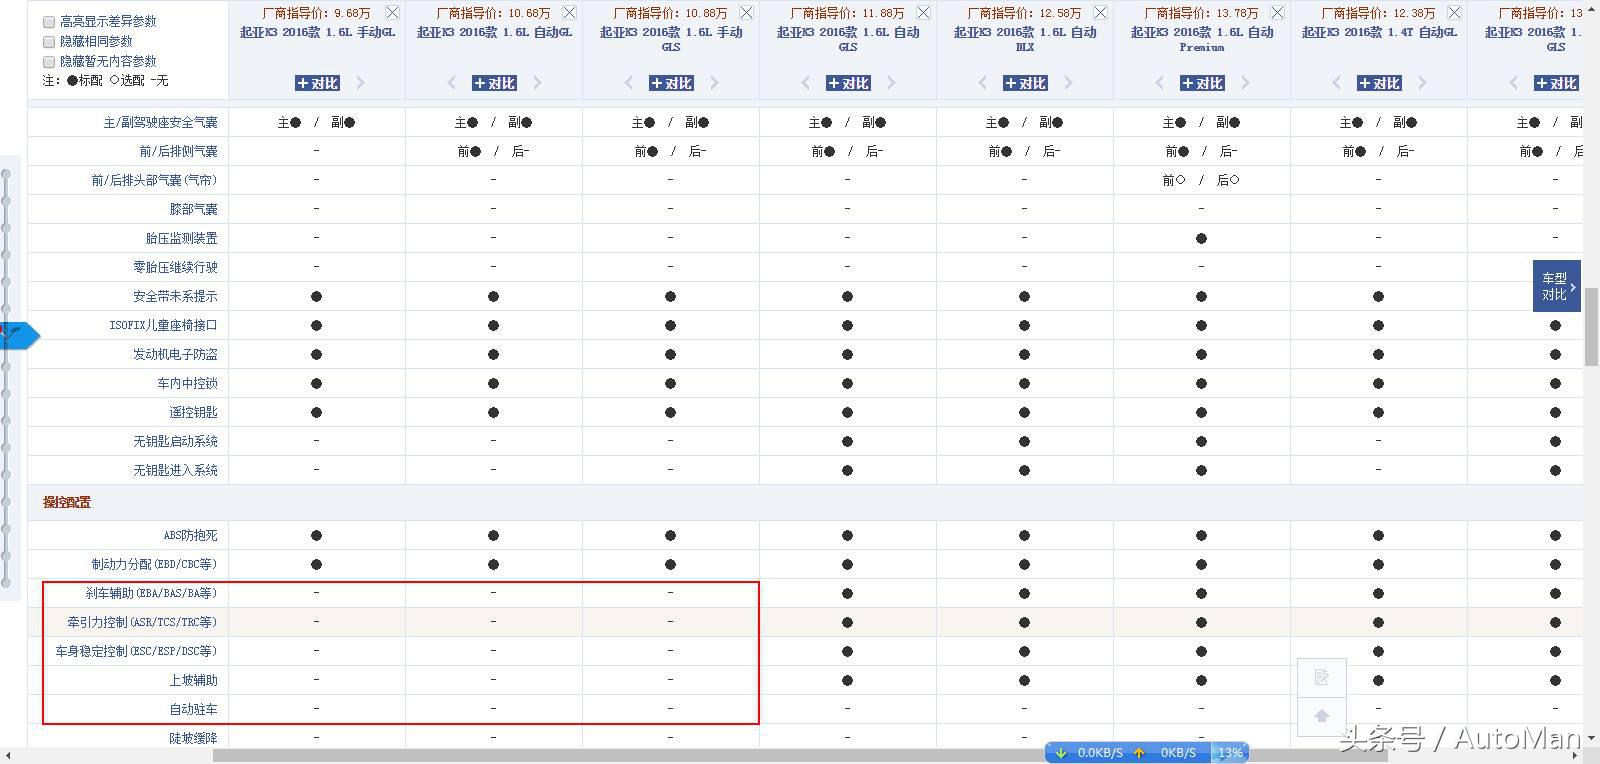This screenshot has width=1600, height=764.
Task: Select the ABS防抱死 row label
Action: pos(190,535)
